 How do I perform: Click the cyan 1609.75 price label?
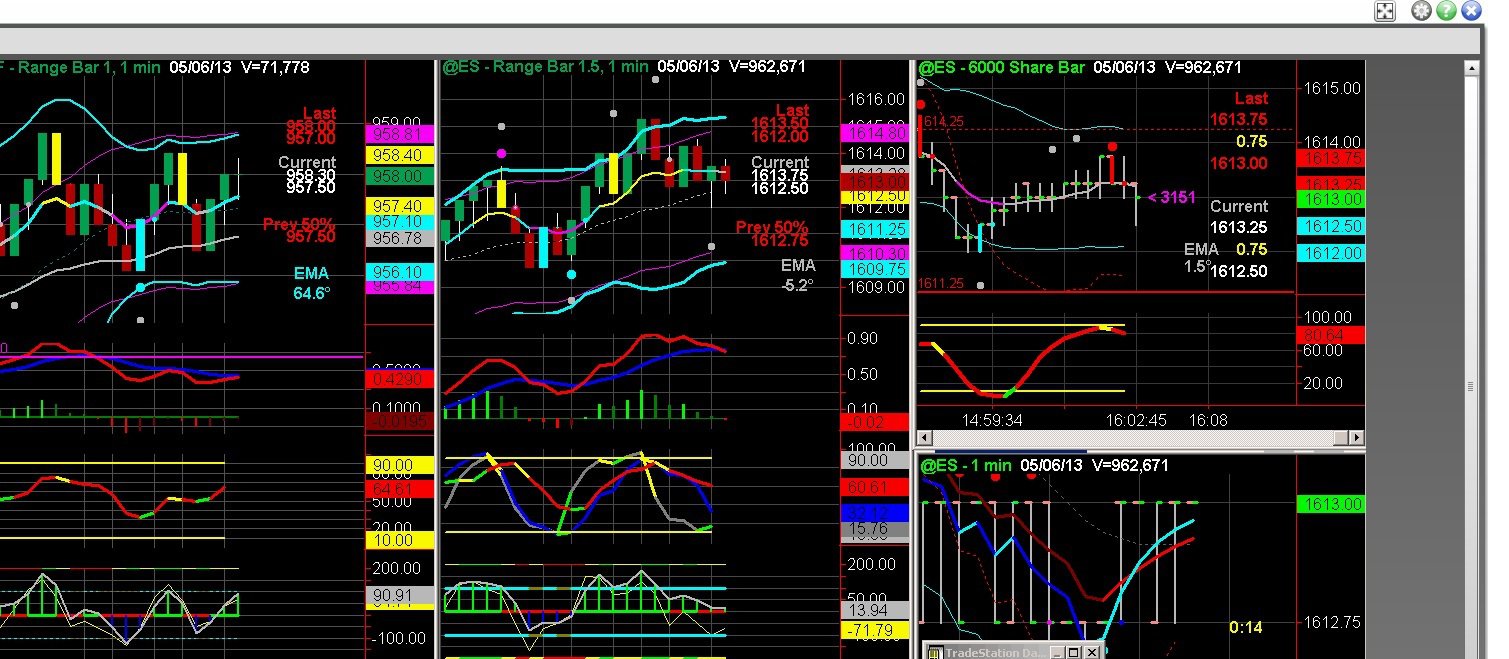point(876,269)
